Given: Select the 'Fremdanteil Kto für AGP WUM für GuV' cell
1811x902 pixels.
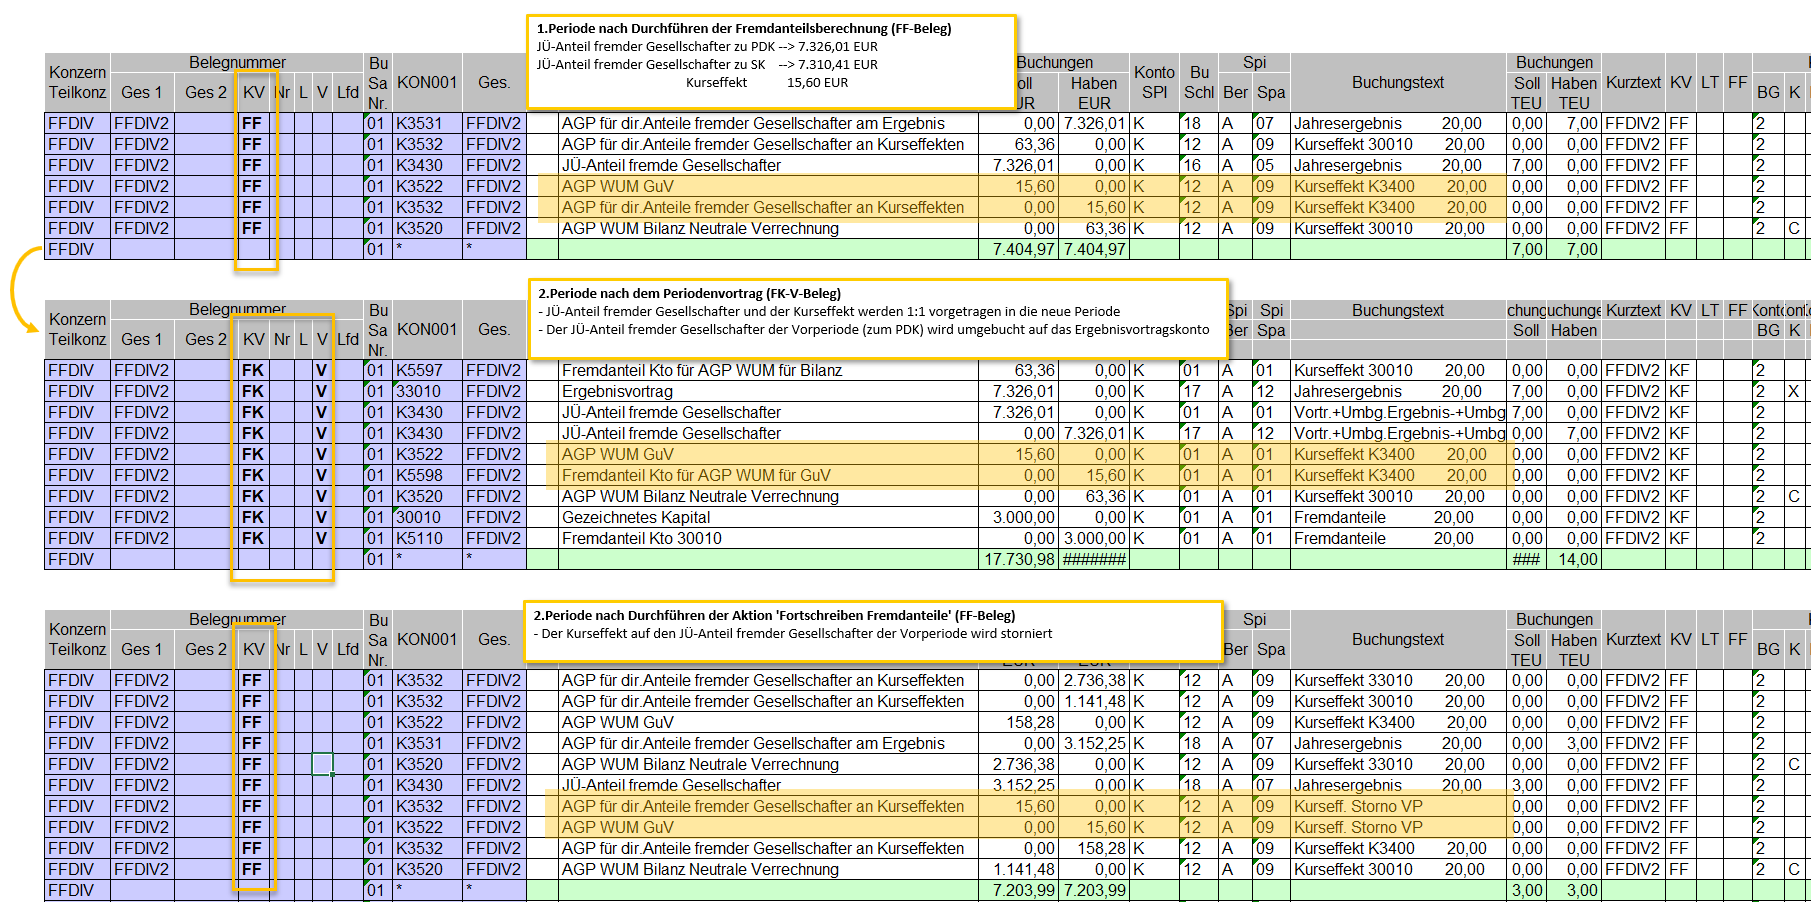Looking at the screenshot, I should 768,475.
